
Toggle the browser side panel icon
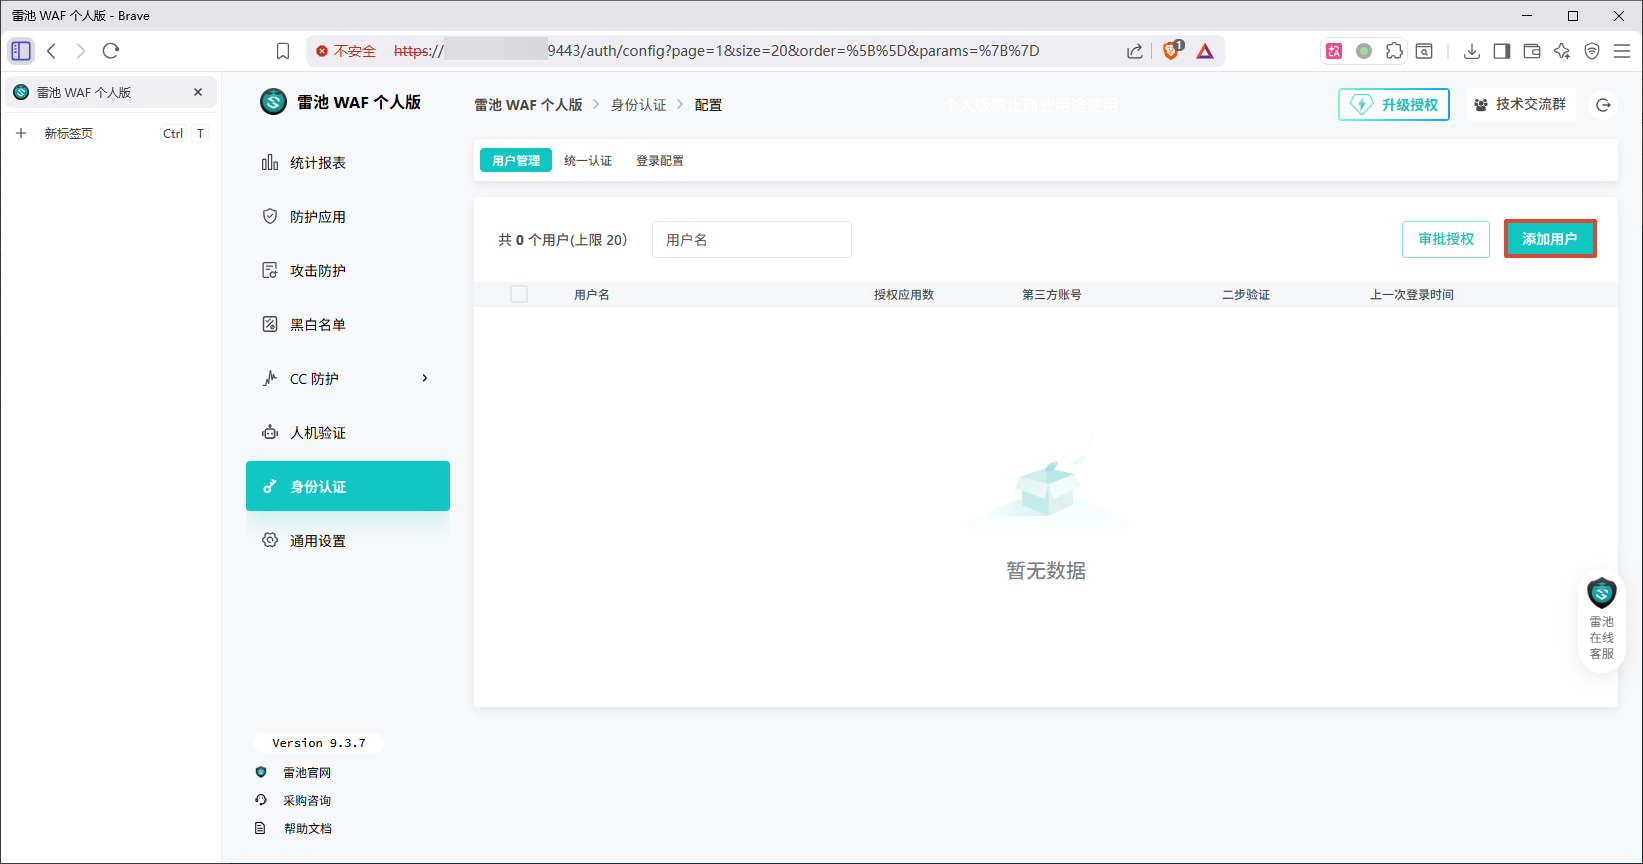(x=1502, y=51)
